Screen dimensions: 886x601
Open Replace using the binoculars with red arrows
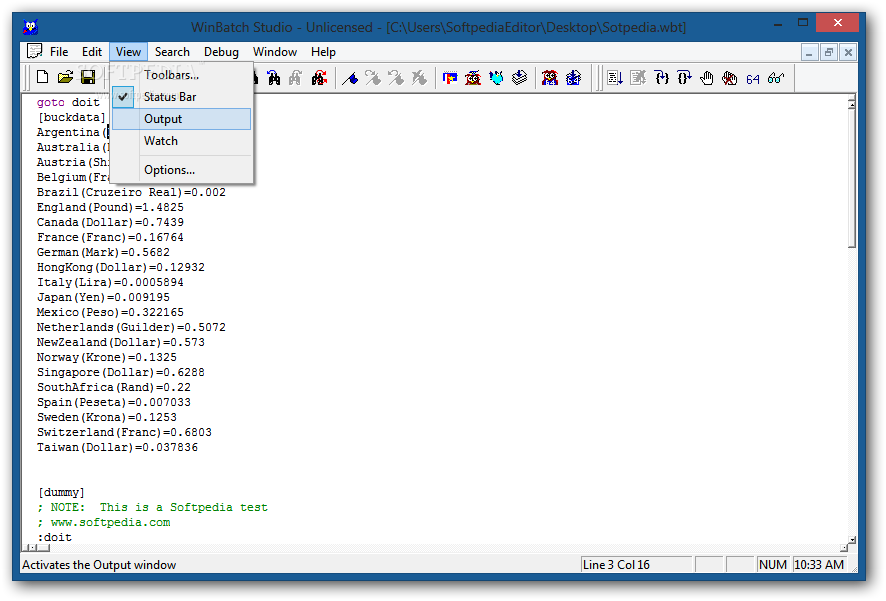click(x=319, y=78)
